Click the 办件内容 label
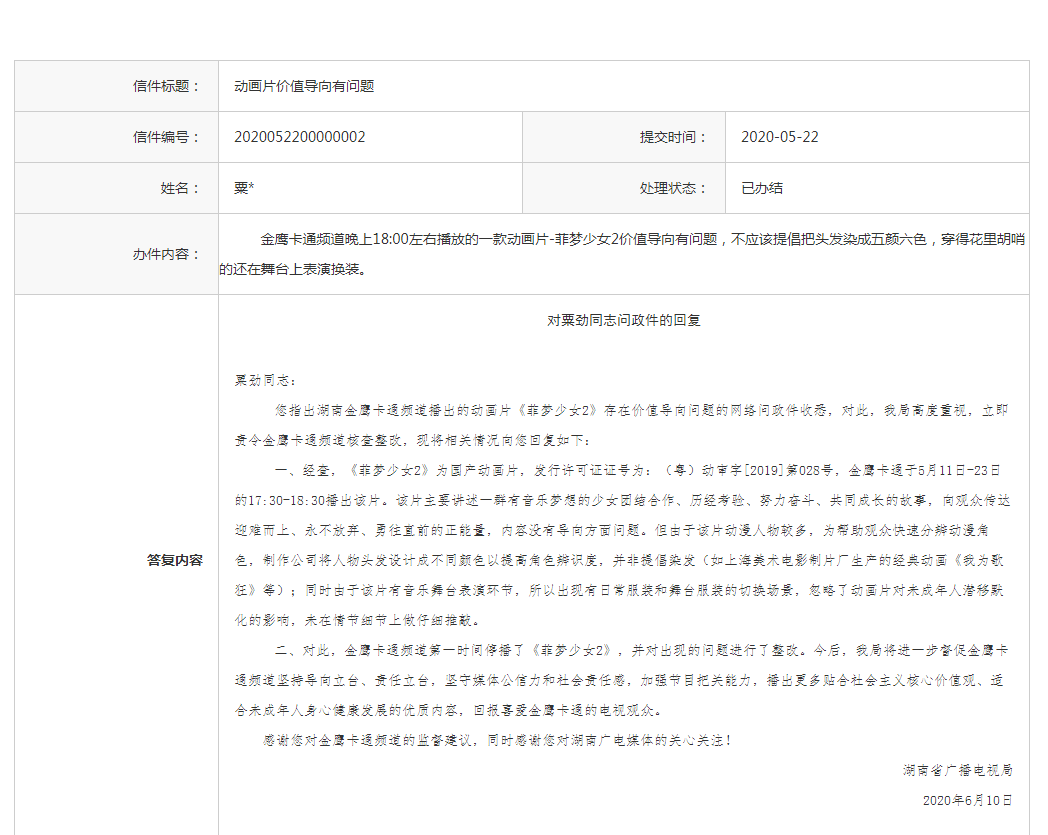This screenshot has width=1048, height=835. pos(166,254)
